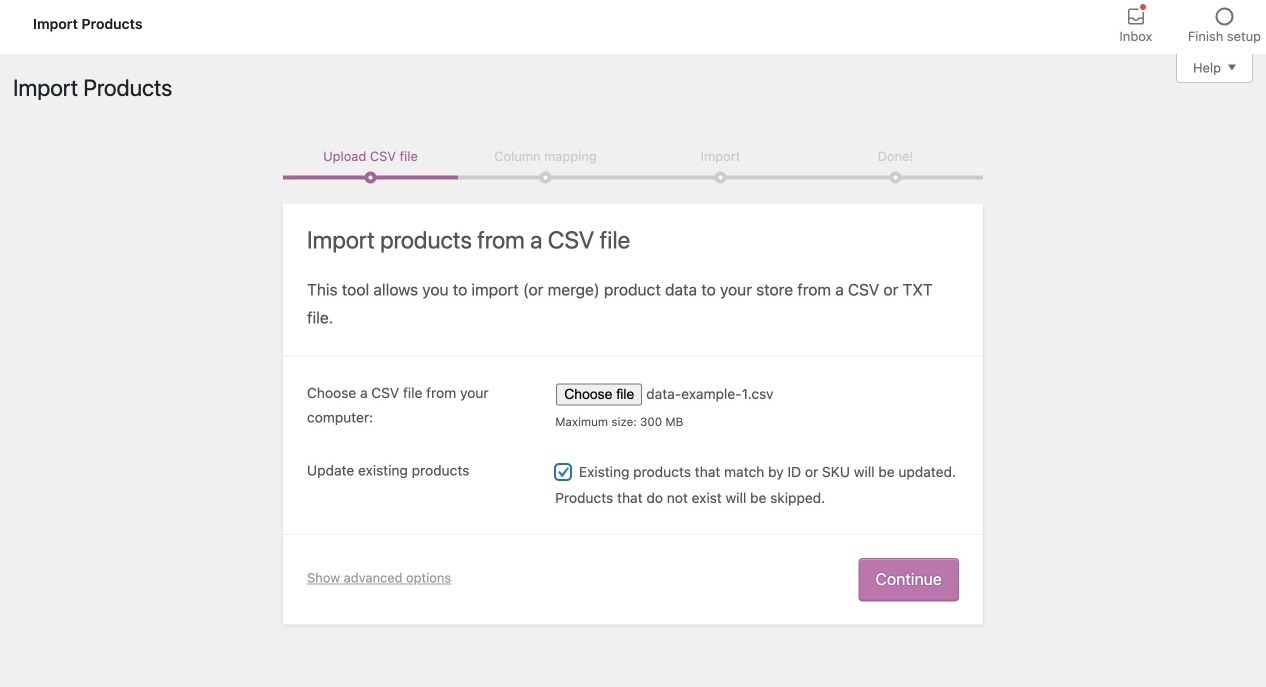
Task: Select the Done! step label
Action: (895, 156)
